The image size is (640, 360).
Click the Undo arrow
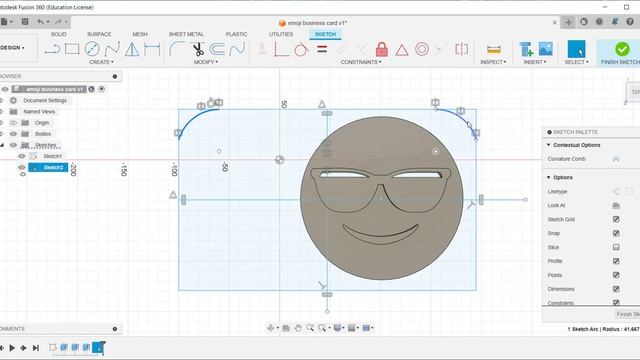click(40, 22)
